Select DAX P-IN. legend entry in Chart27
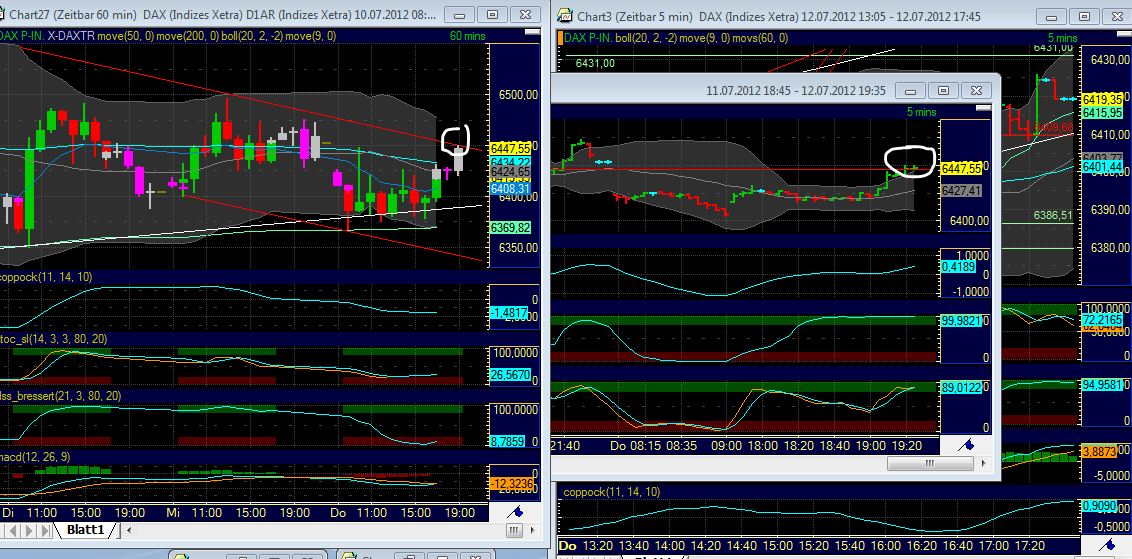The height and width of the screenshot is (559, 1132). point(22,35)
